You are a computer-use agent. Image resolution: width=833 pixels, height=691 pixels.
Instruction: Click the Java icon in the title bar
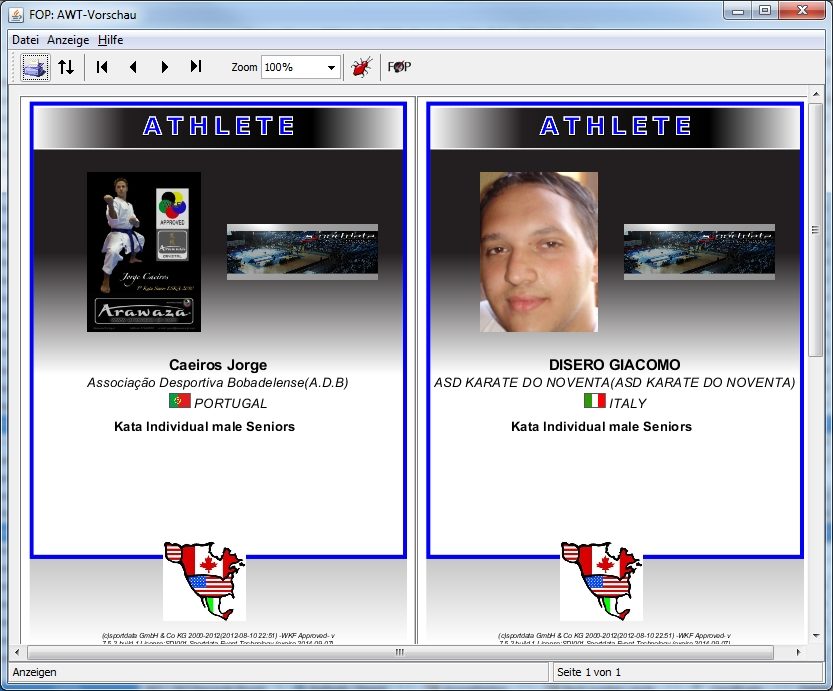[x=16, y=14]
